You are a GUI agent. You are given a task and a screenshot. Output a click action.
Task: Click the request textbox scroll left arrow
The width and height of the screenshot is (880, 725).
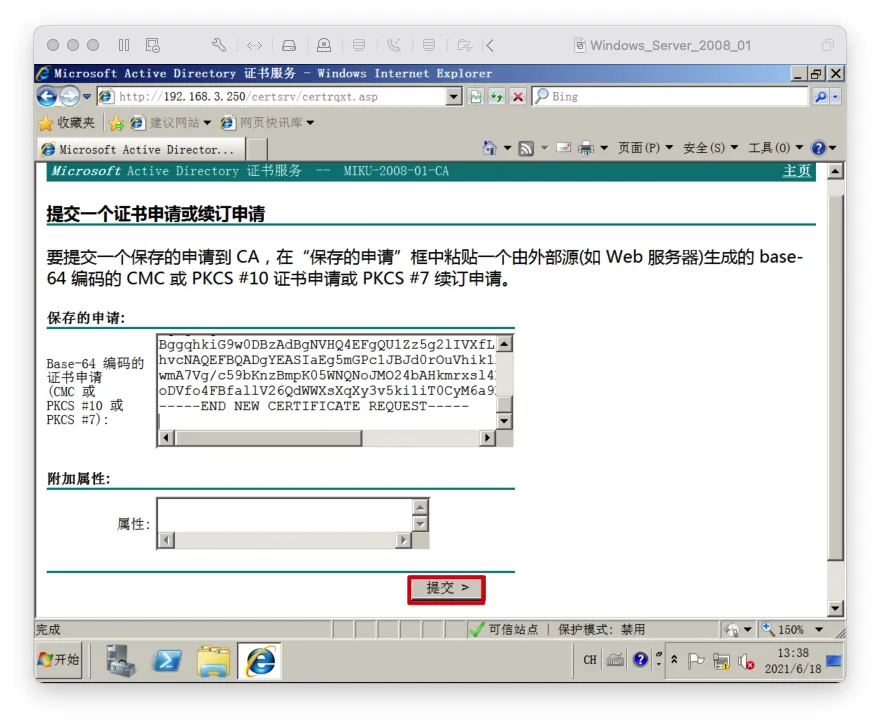click(166, 438)
